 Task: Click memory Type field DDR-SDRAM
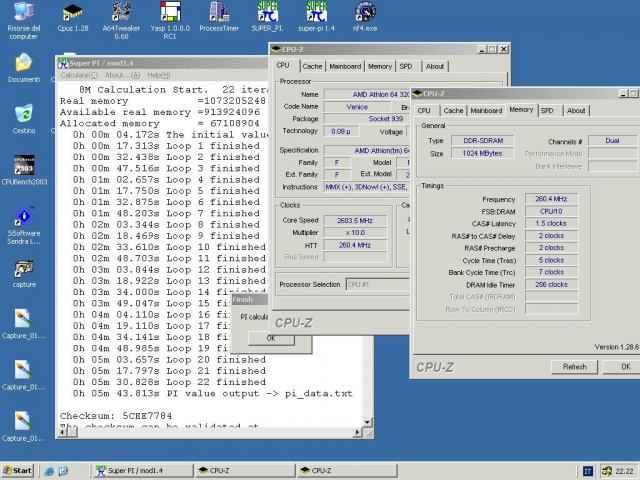click(483, 141)
